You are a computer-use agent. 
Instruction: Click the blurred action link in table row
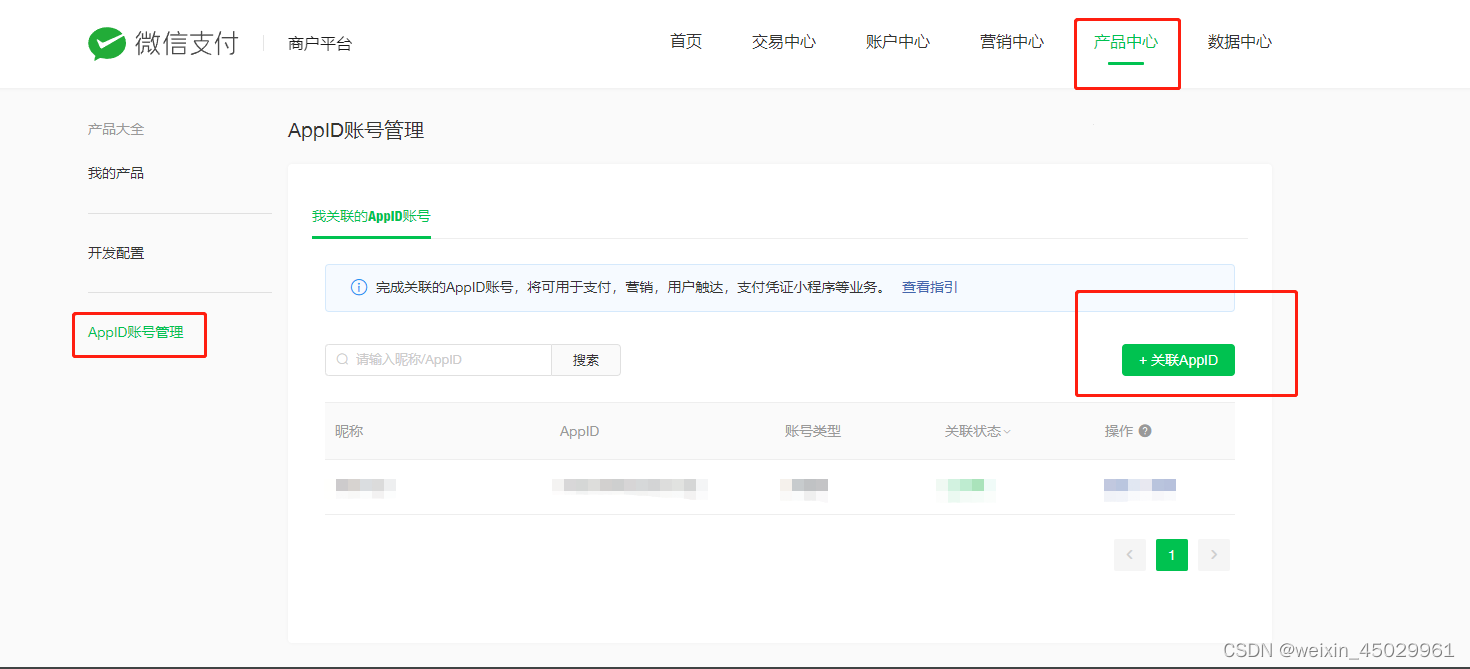click(x=1140, y=487)
